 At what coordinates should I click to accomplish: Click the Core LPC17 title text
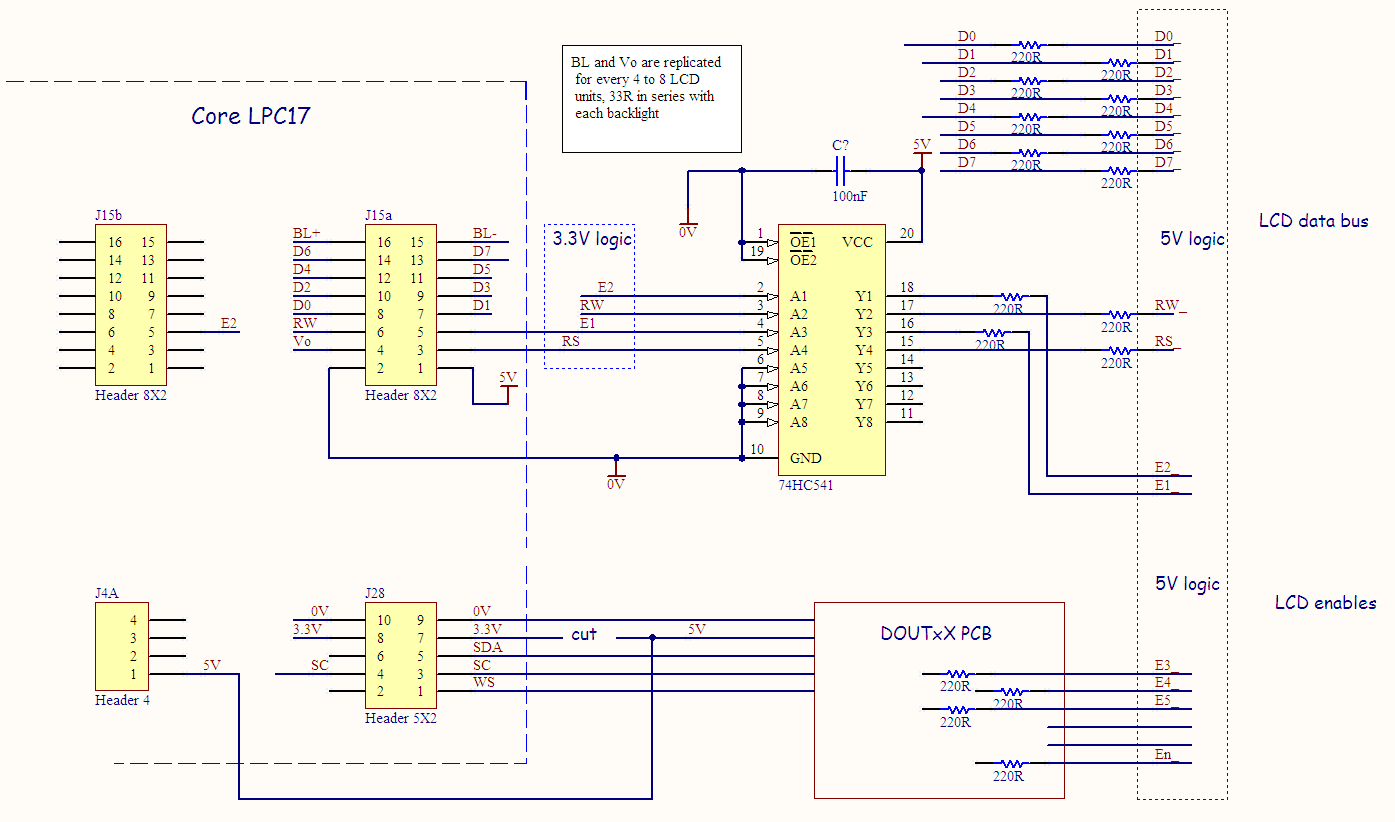click(250, 116)
